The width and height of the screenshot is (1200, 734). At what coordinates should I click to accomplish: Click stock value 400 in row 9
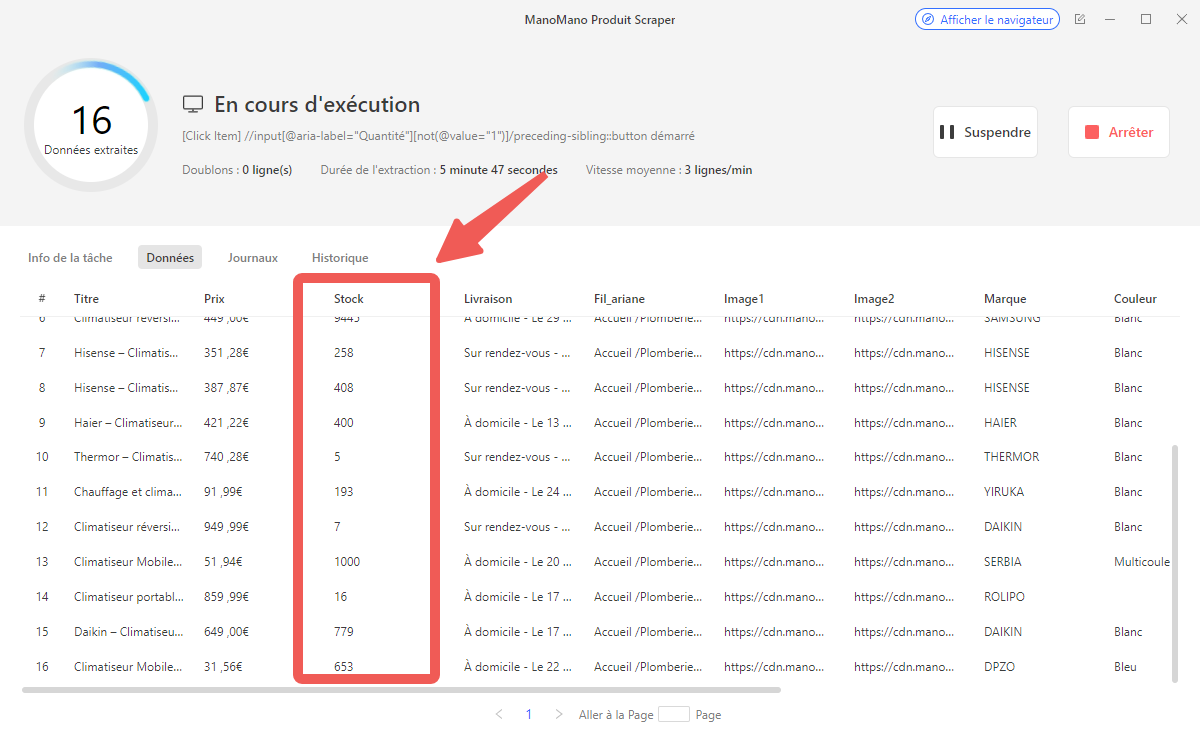pyautogui.click(x=344, y=423)
